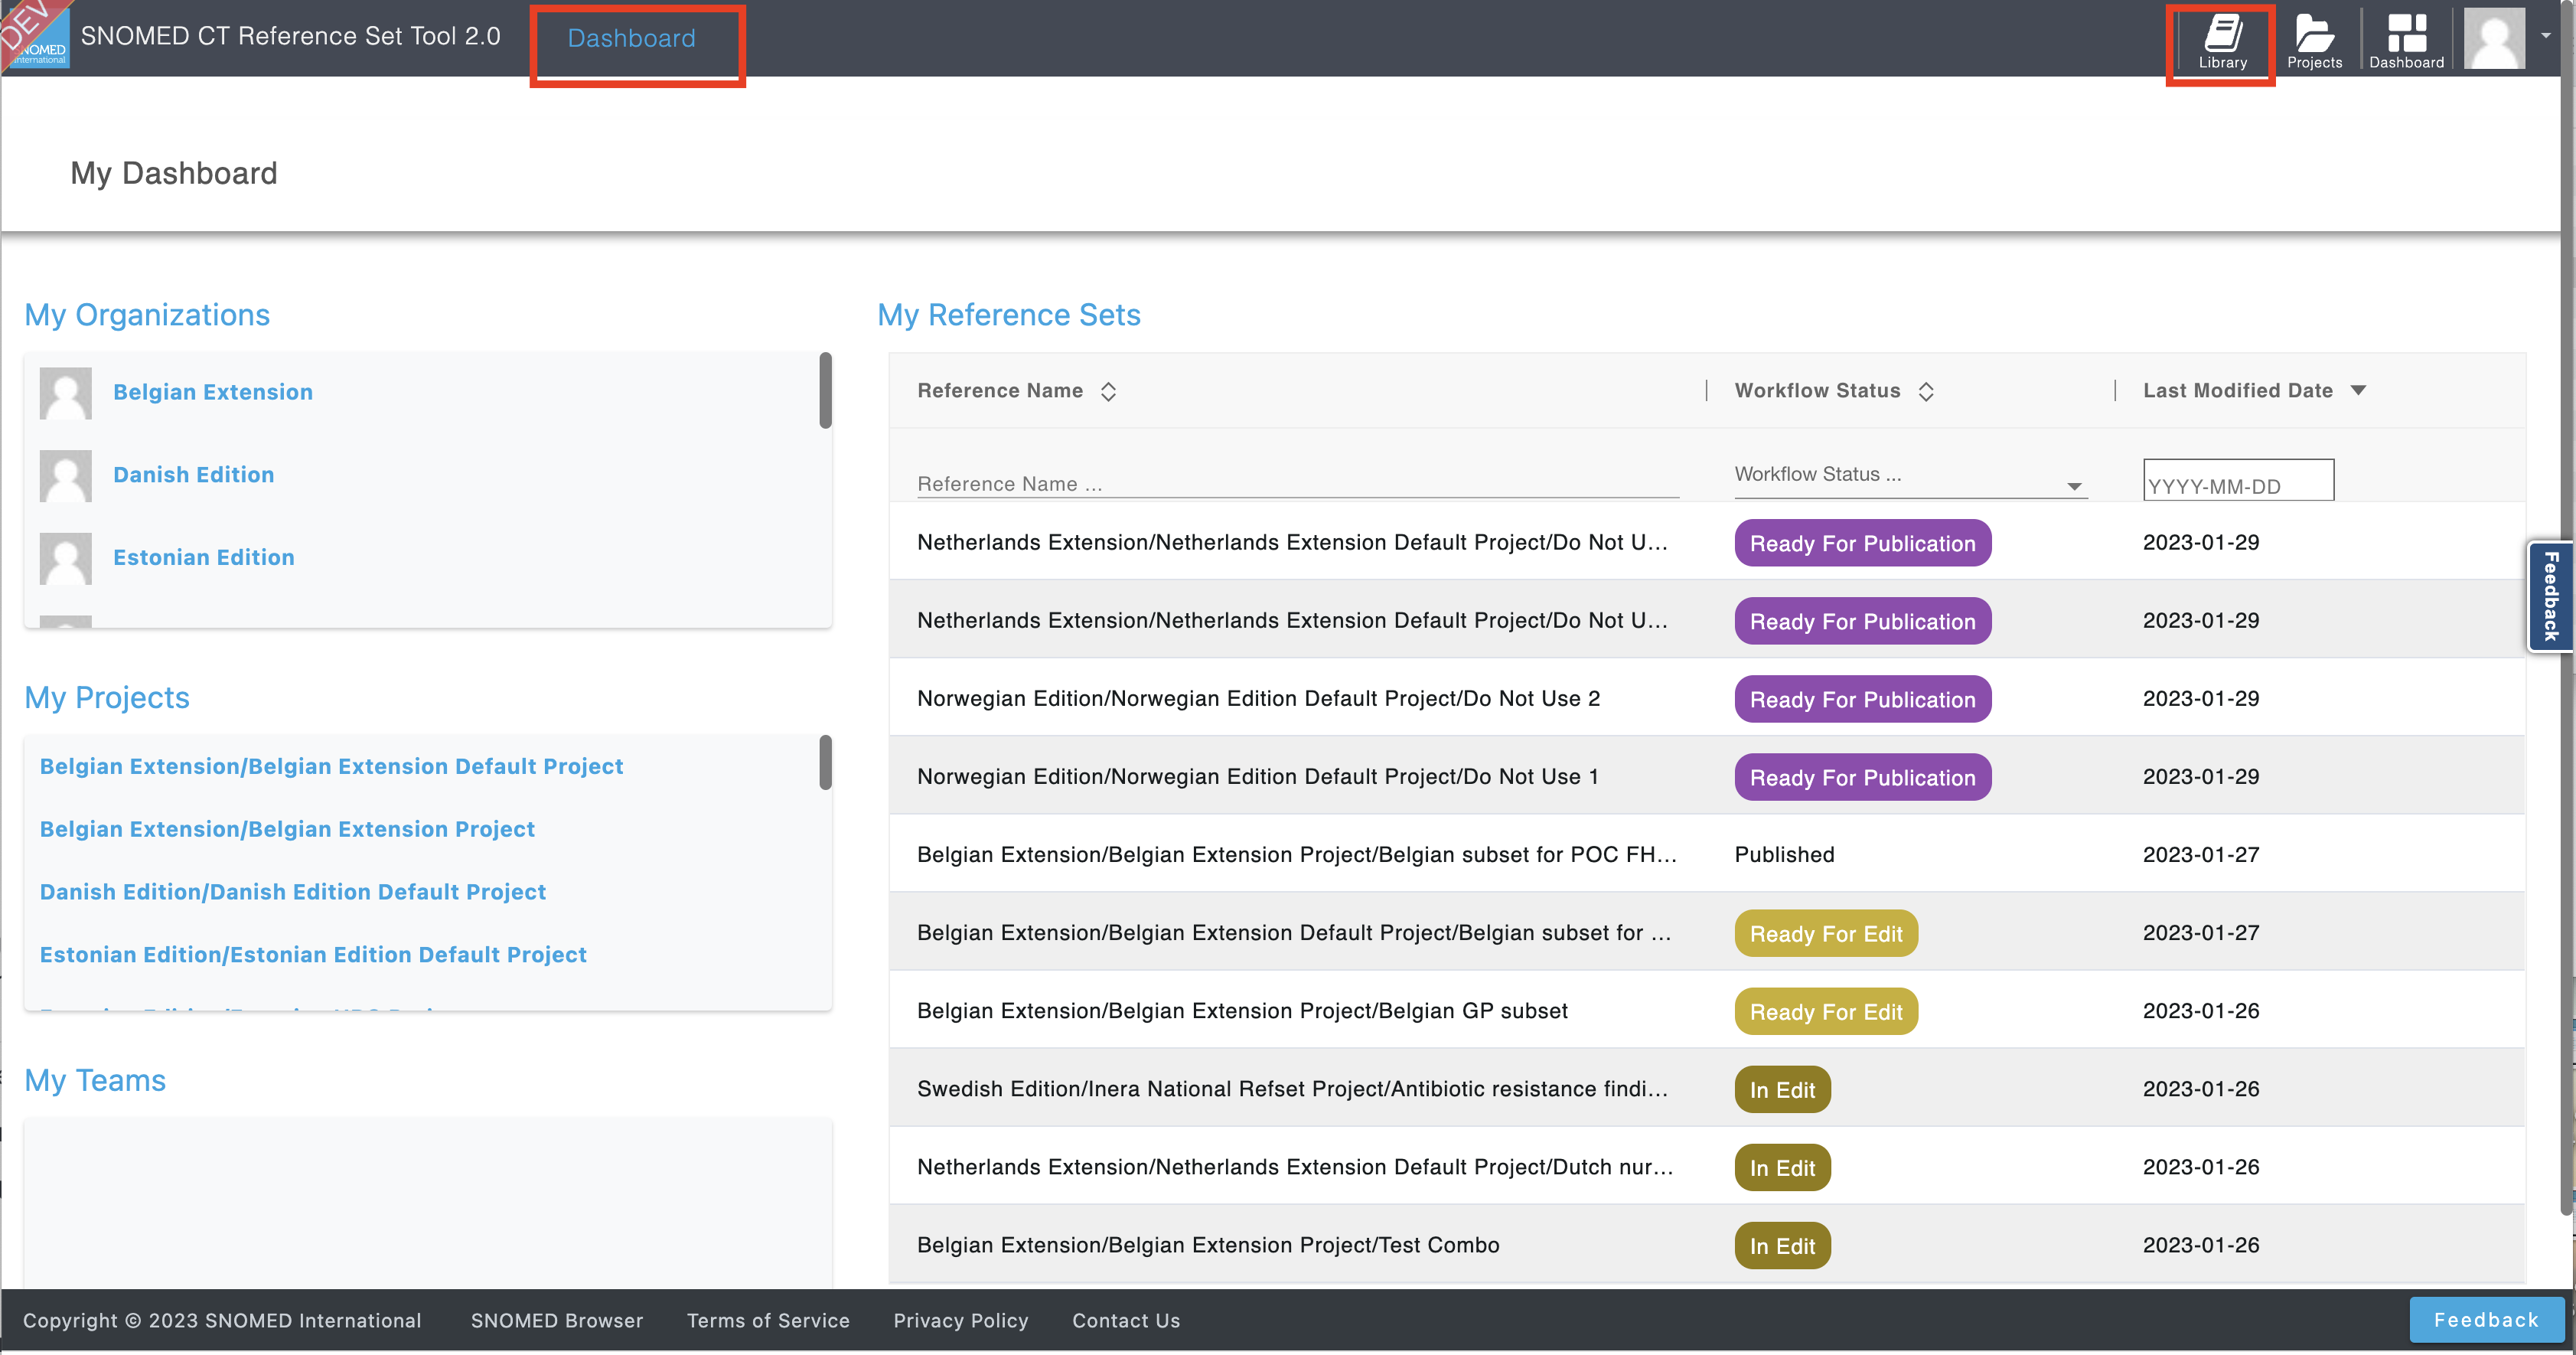Open Estonian Edition Default Project link
The height and width of the screenshot is (1355, 2576).
click(x=313, y=955)
